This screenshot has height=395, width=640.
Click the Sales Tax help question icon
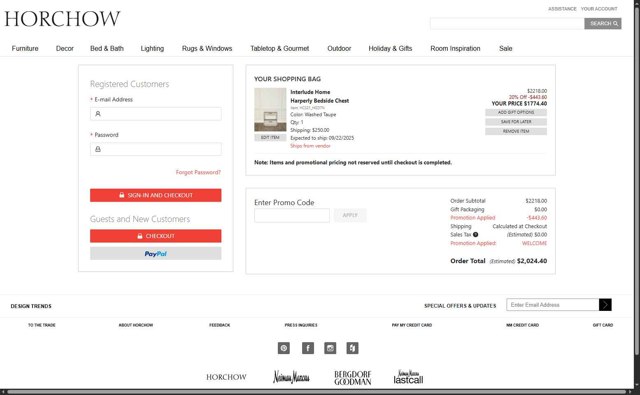point(476,235)
